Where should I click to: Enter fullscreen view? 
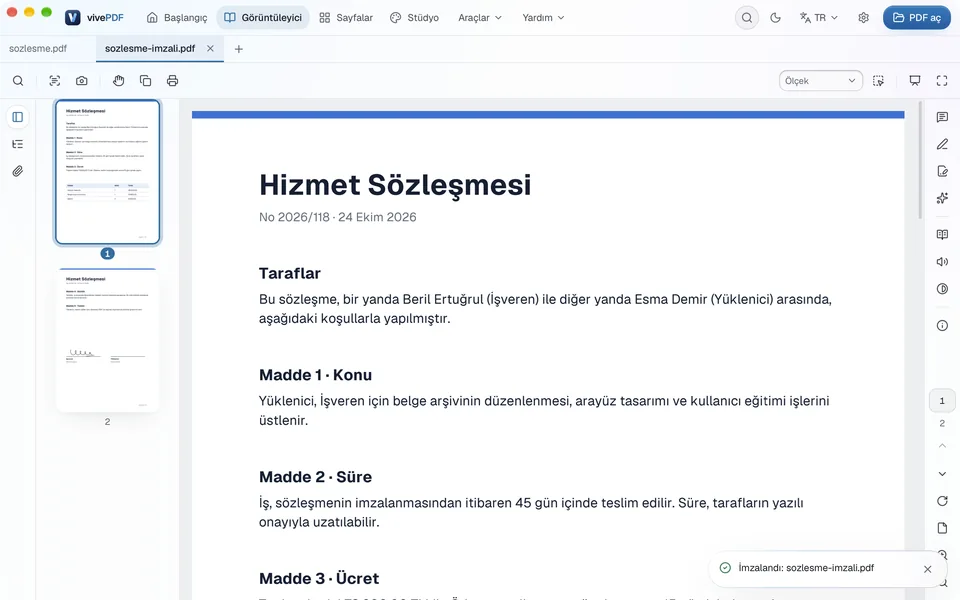pos(942,81)
